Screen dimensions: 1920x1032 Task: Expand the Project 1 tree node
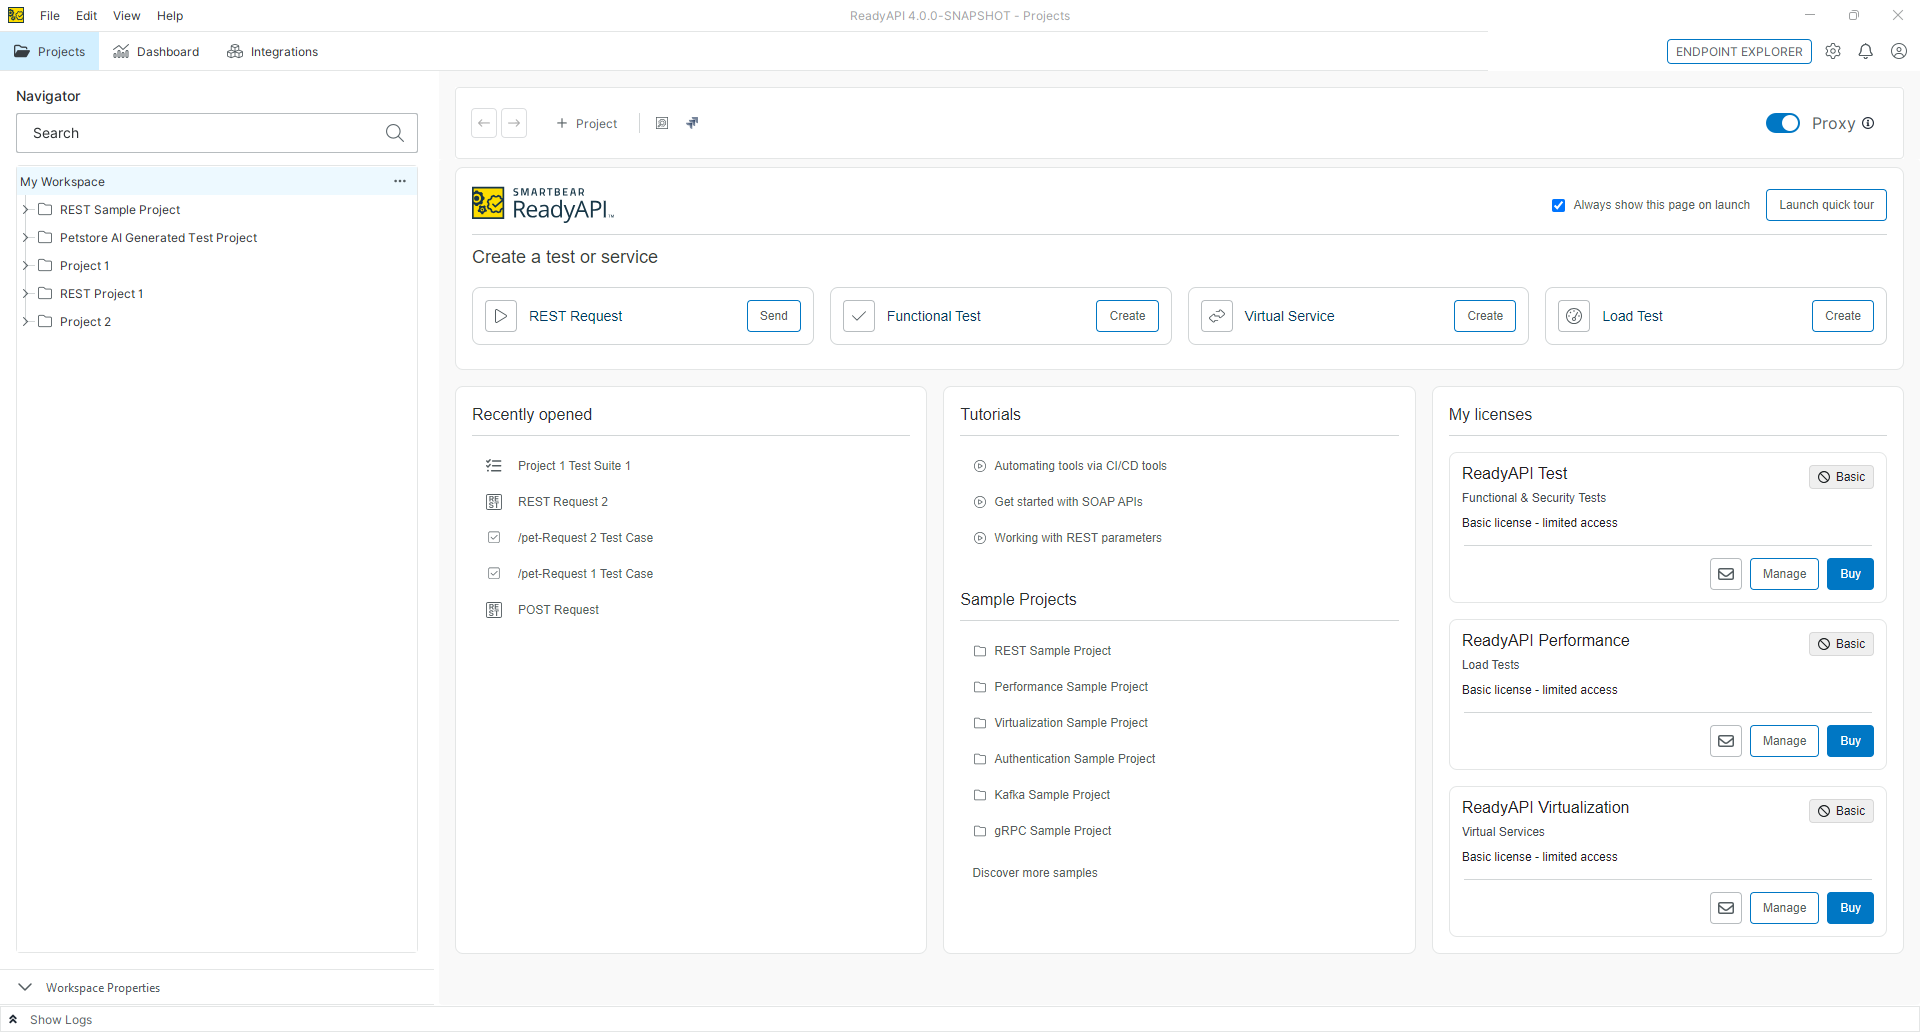coord(25,266)
